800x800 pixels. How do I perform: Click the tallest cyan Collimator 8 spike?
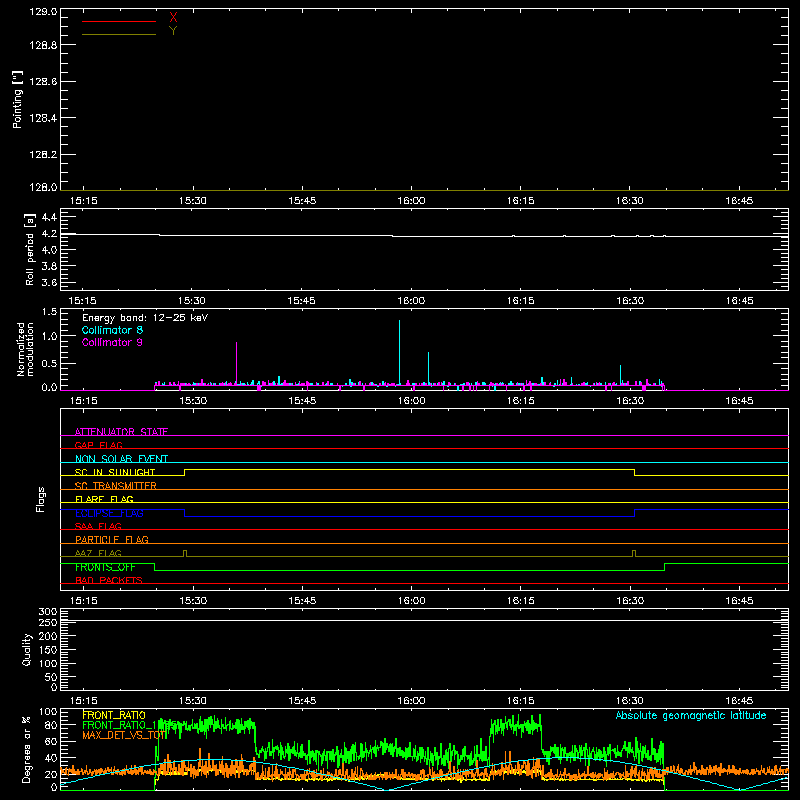coord(399,352)
